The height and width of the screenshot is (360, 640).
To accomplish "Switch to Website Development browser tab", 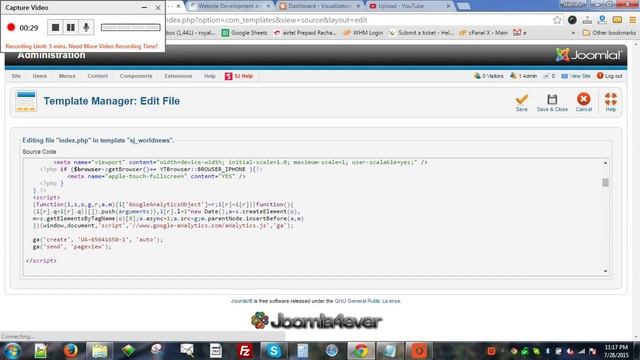I will 230,6.
